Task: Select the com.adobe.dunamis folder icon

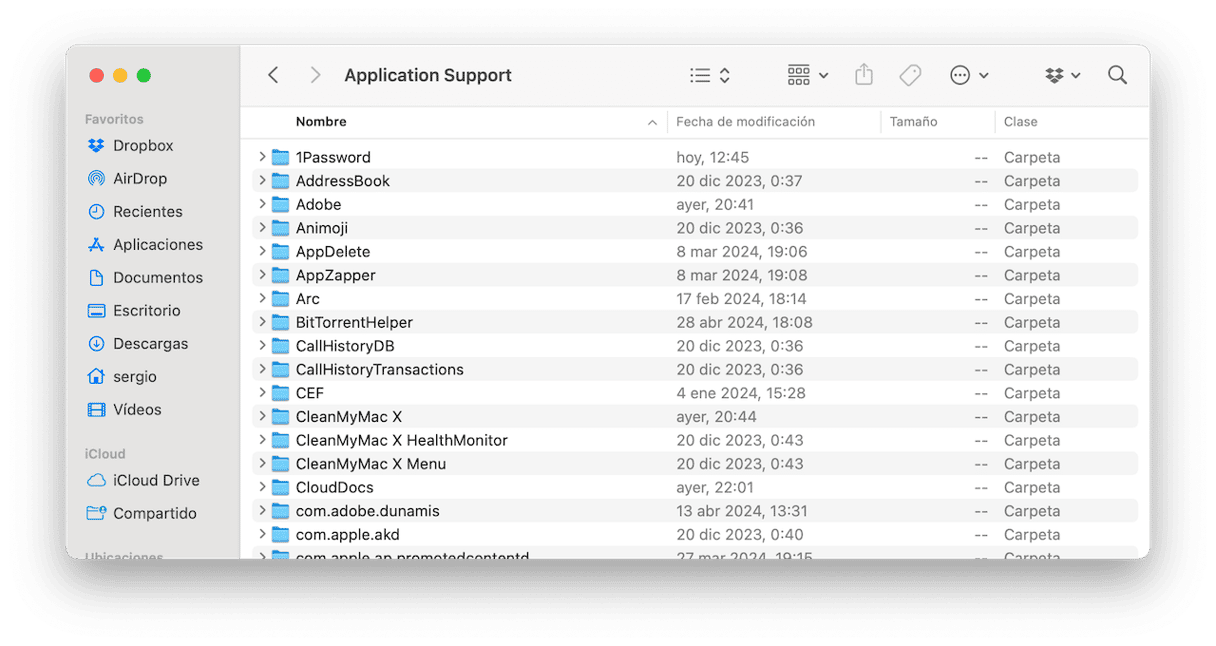Action: (281, 511)
